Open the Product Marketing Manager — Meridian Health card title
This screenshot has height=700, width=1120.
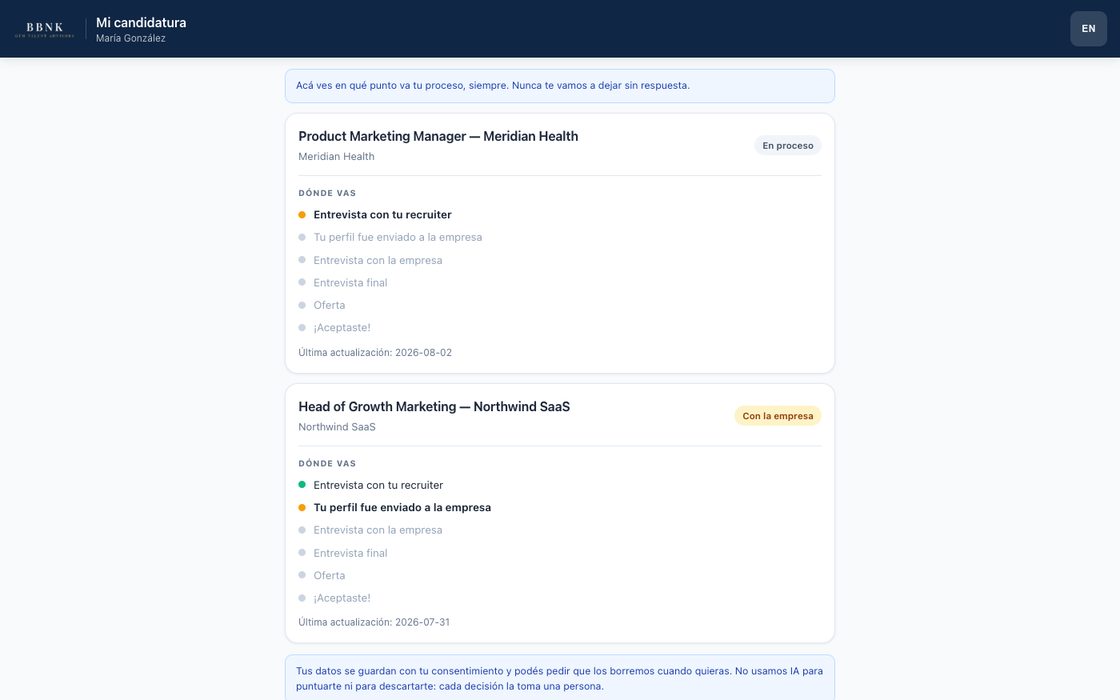[438, 136]
